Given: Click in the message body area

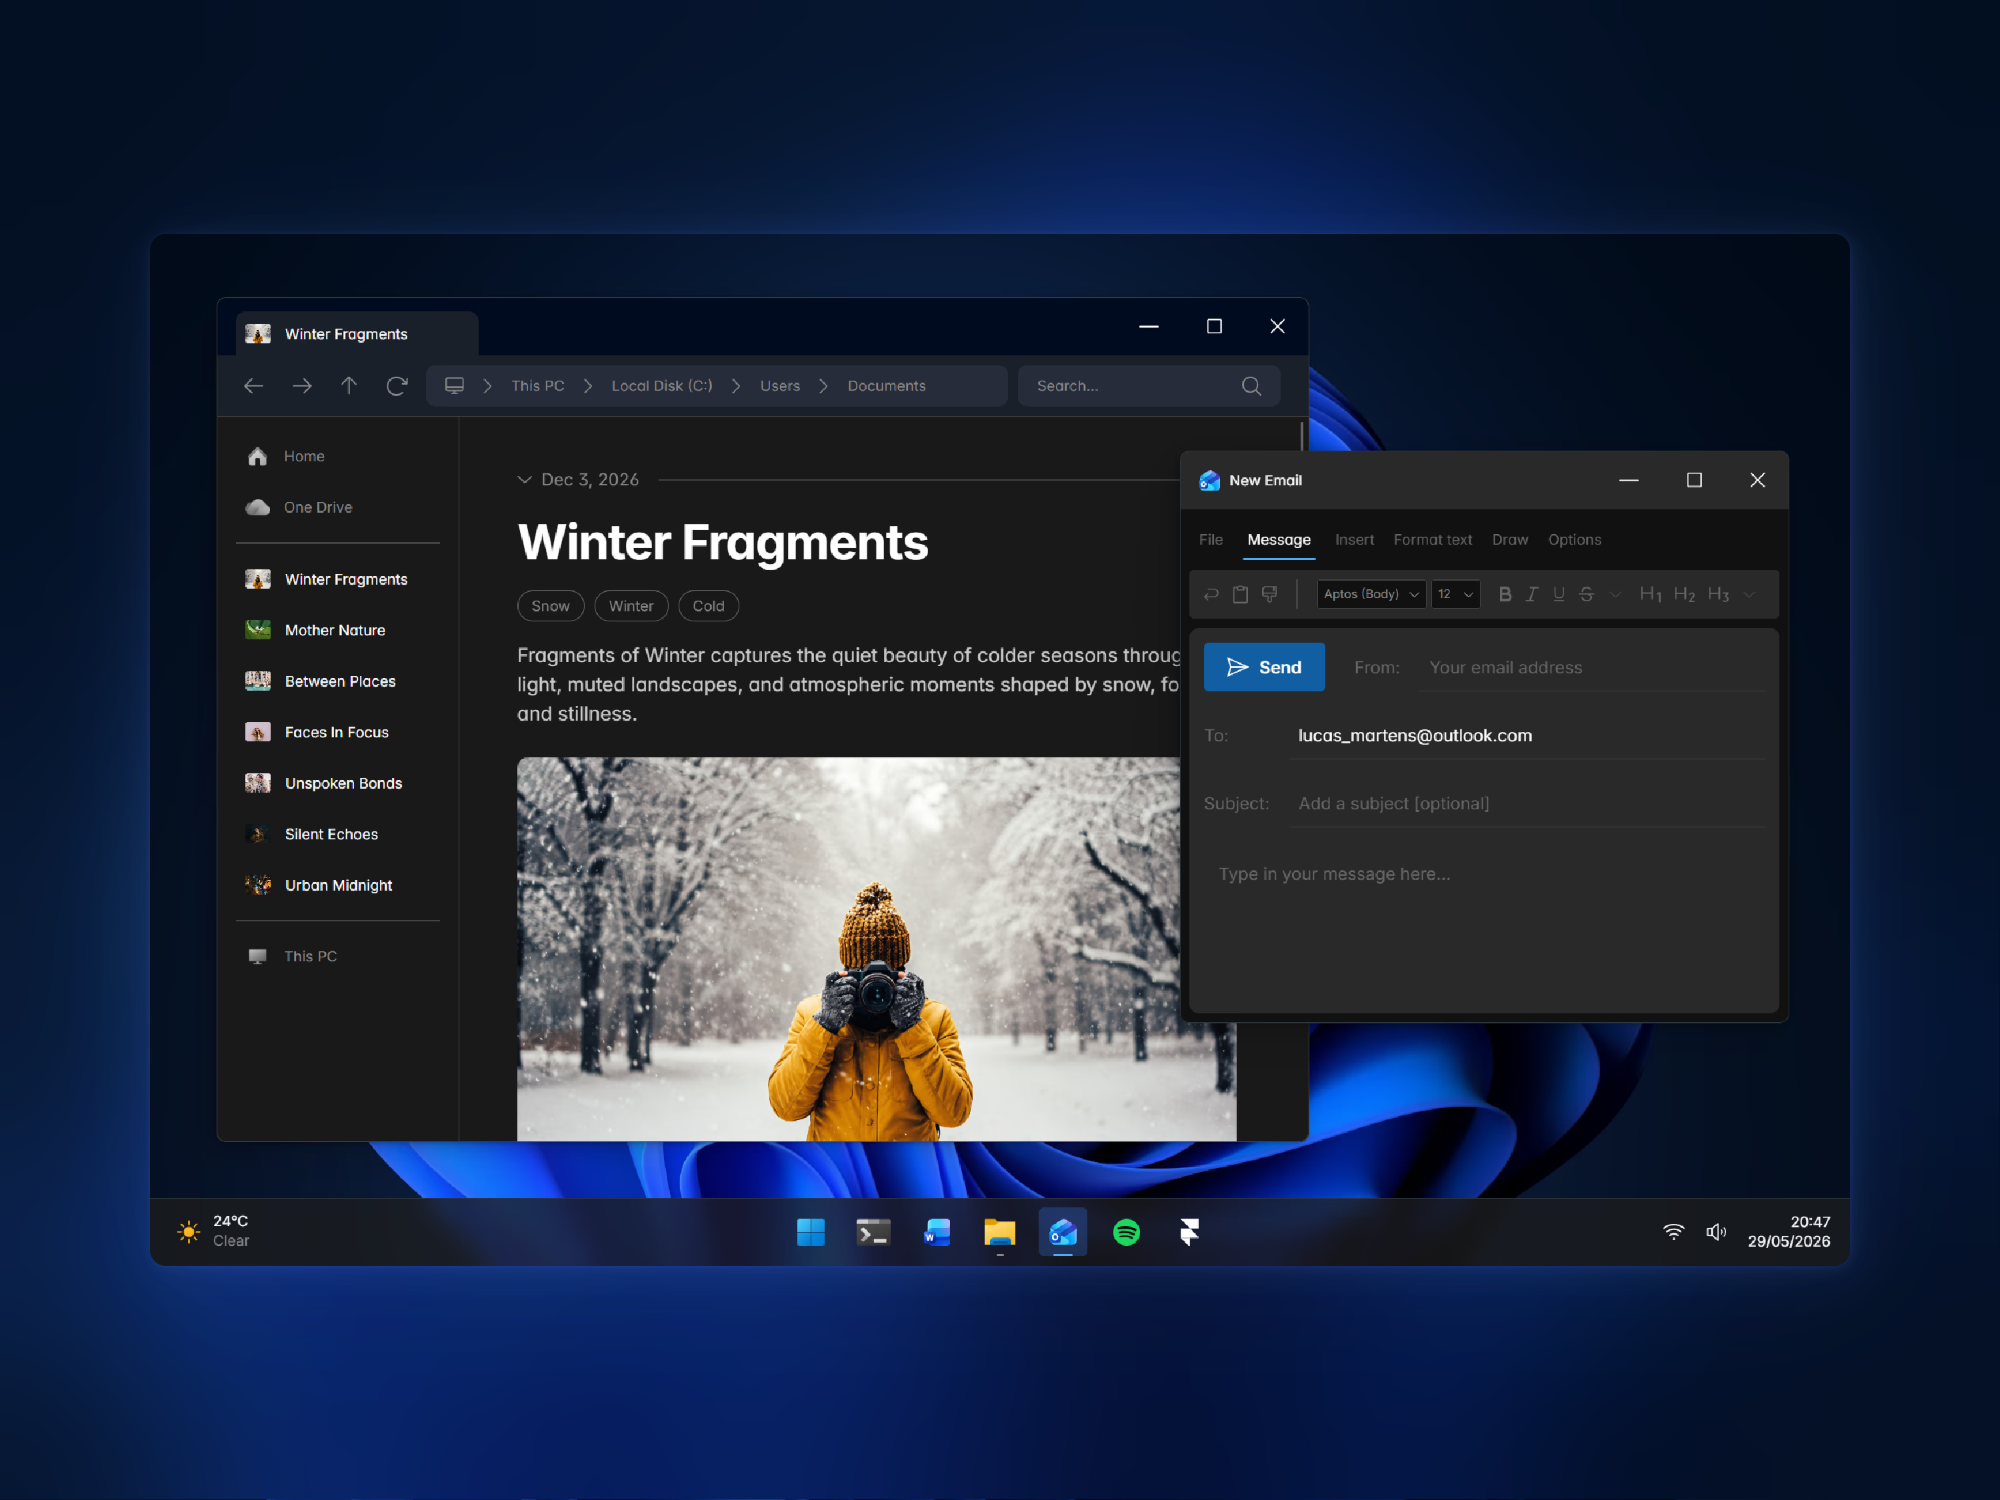Looking at the screenshot, I should [1484, 930].
